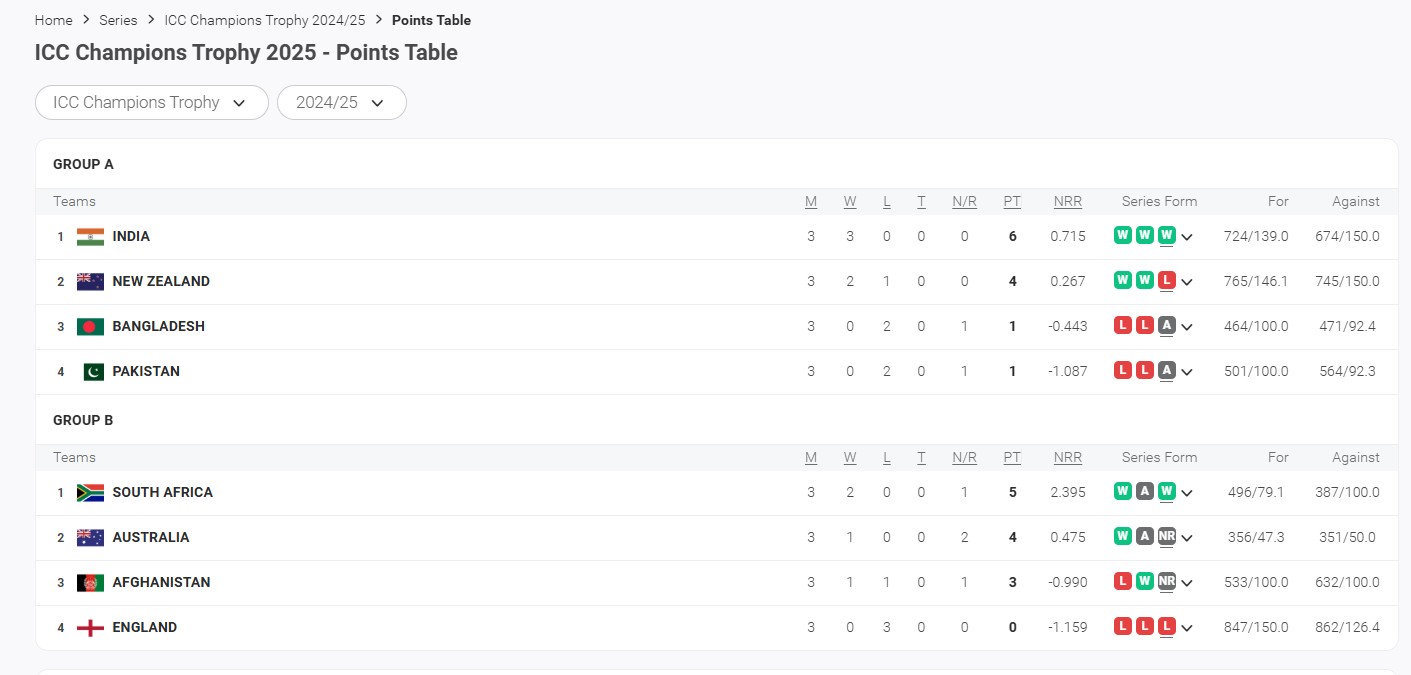1411x675 pixels.
Task: Click the PT column header in Group B
Action: coord(1012,458)
